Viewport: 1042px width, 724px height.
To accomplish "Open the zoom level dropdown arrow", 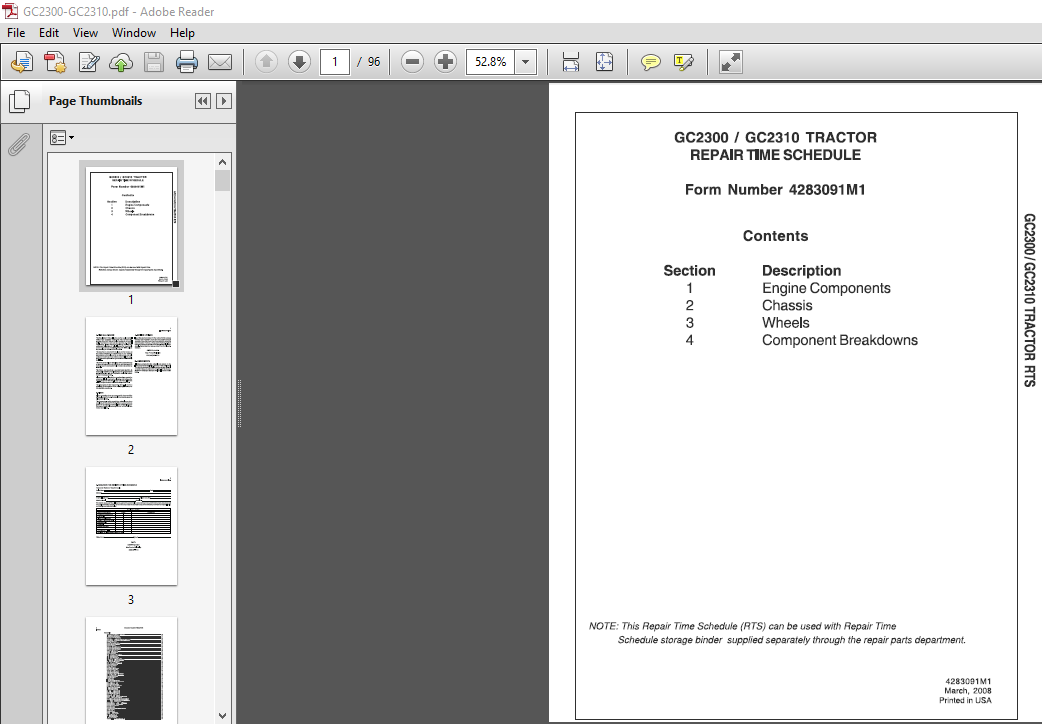I will [x=526, y=62].
